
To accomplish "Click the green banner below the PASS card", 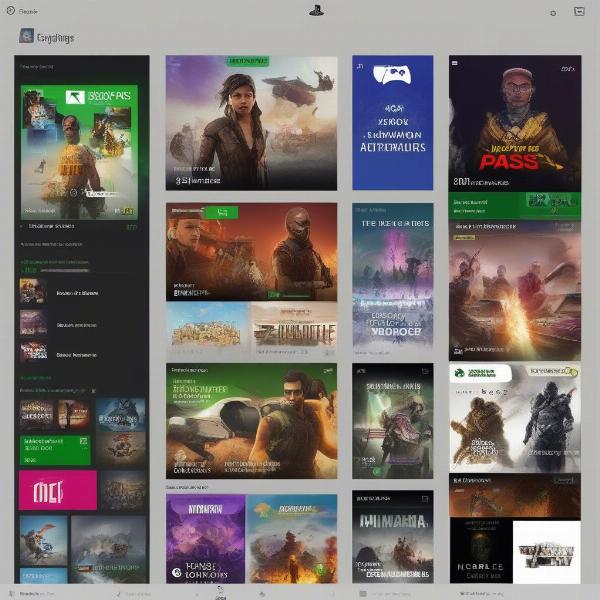I will click(x=515, y=206).
